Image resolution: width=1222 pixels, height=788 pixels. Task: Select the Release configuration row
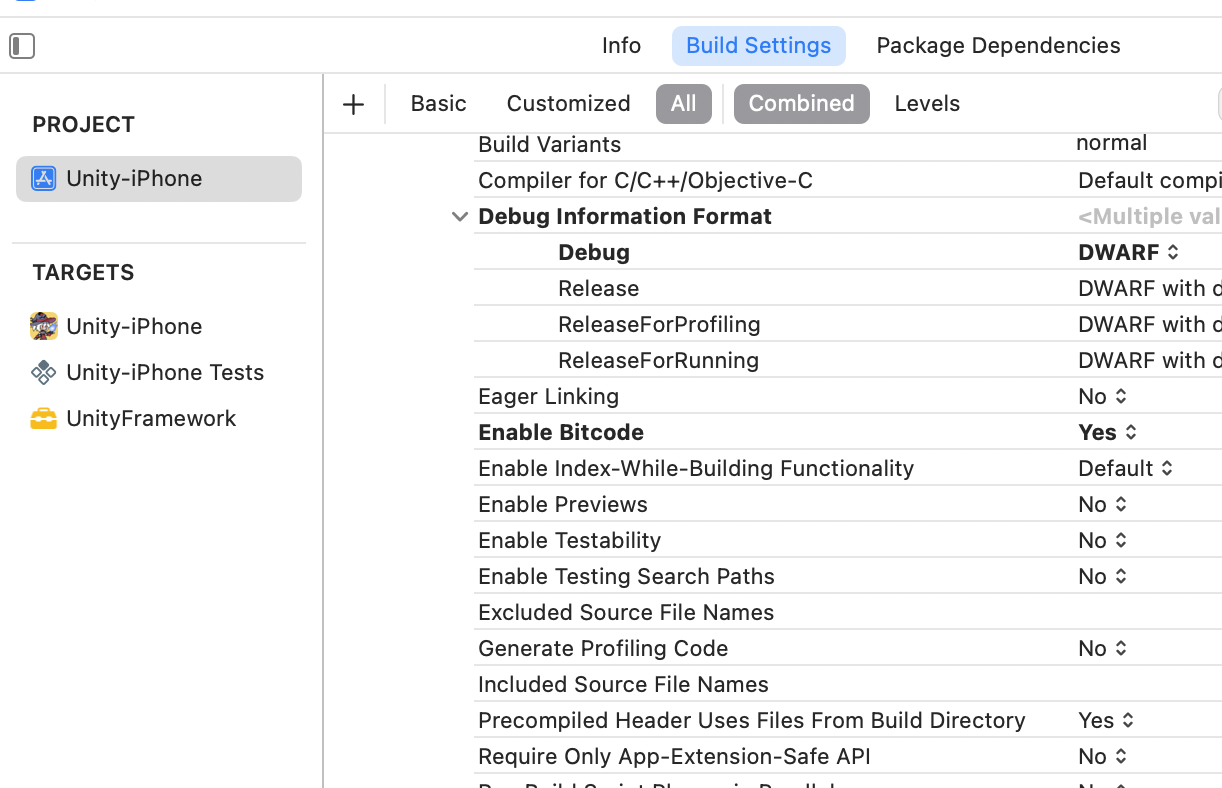tap(848, 288)
